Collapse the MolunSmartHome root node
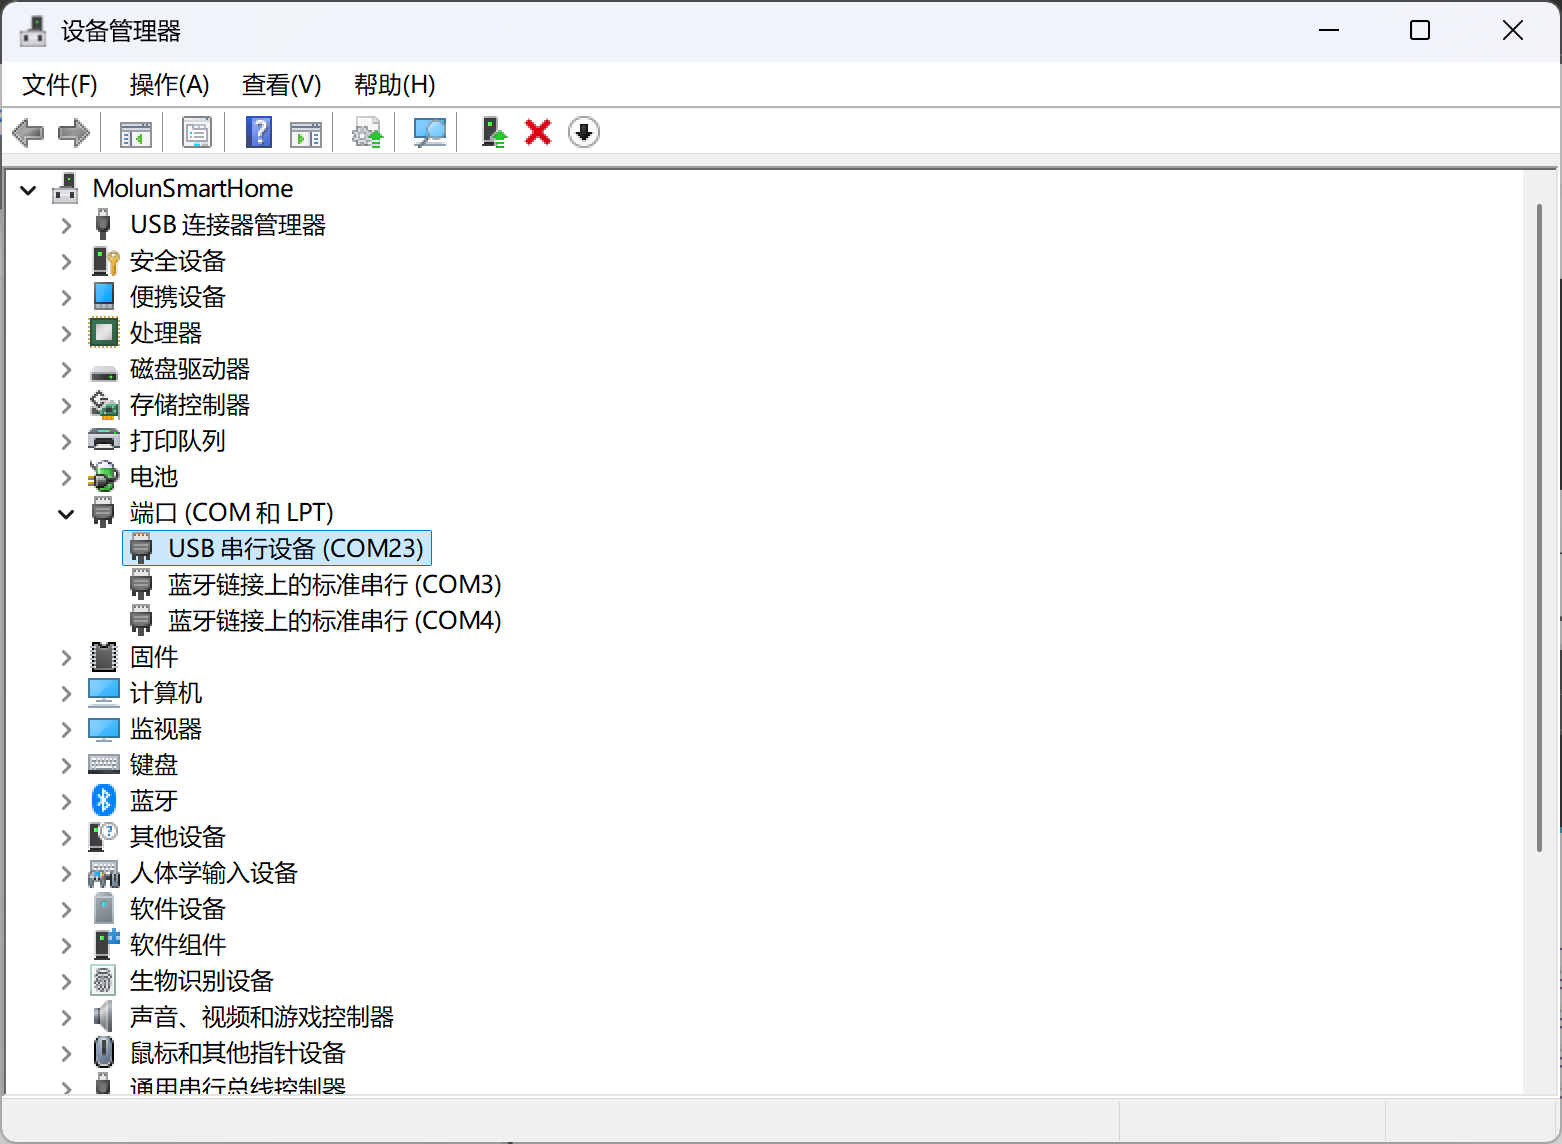1562x1144 pixels. tap(28, 190)
